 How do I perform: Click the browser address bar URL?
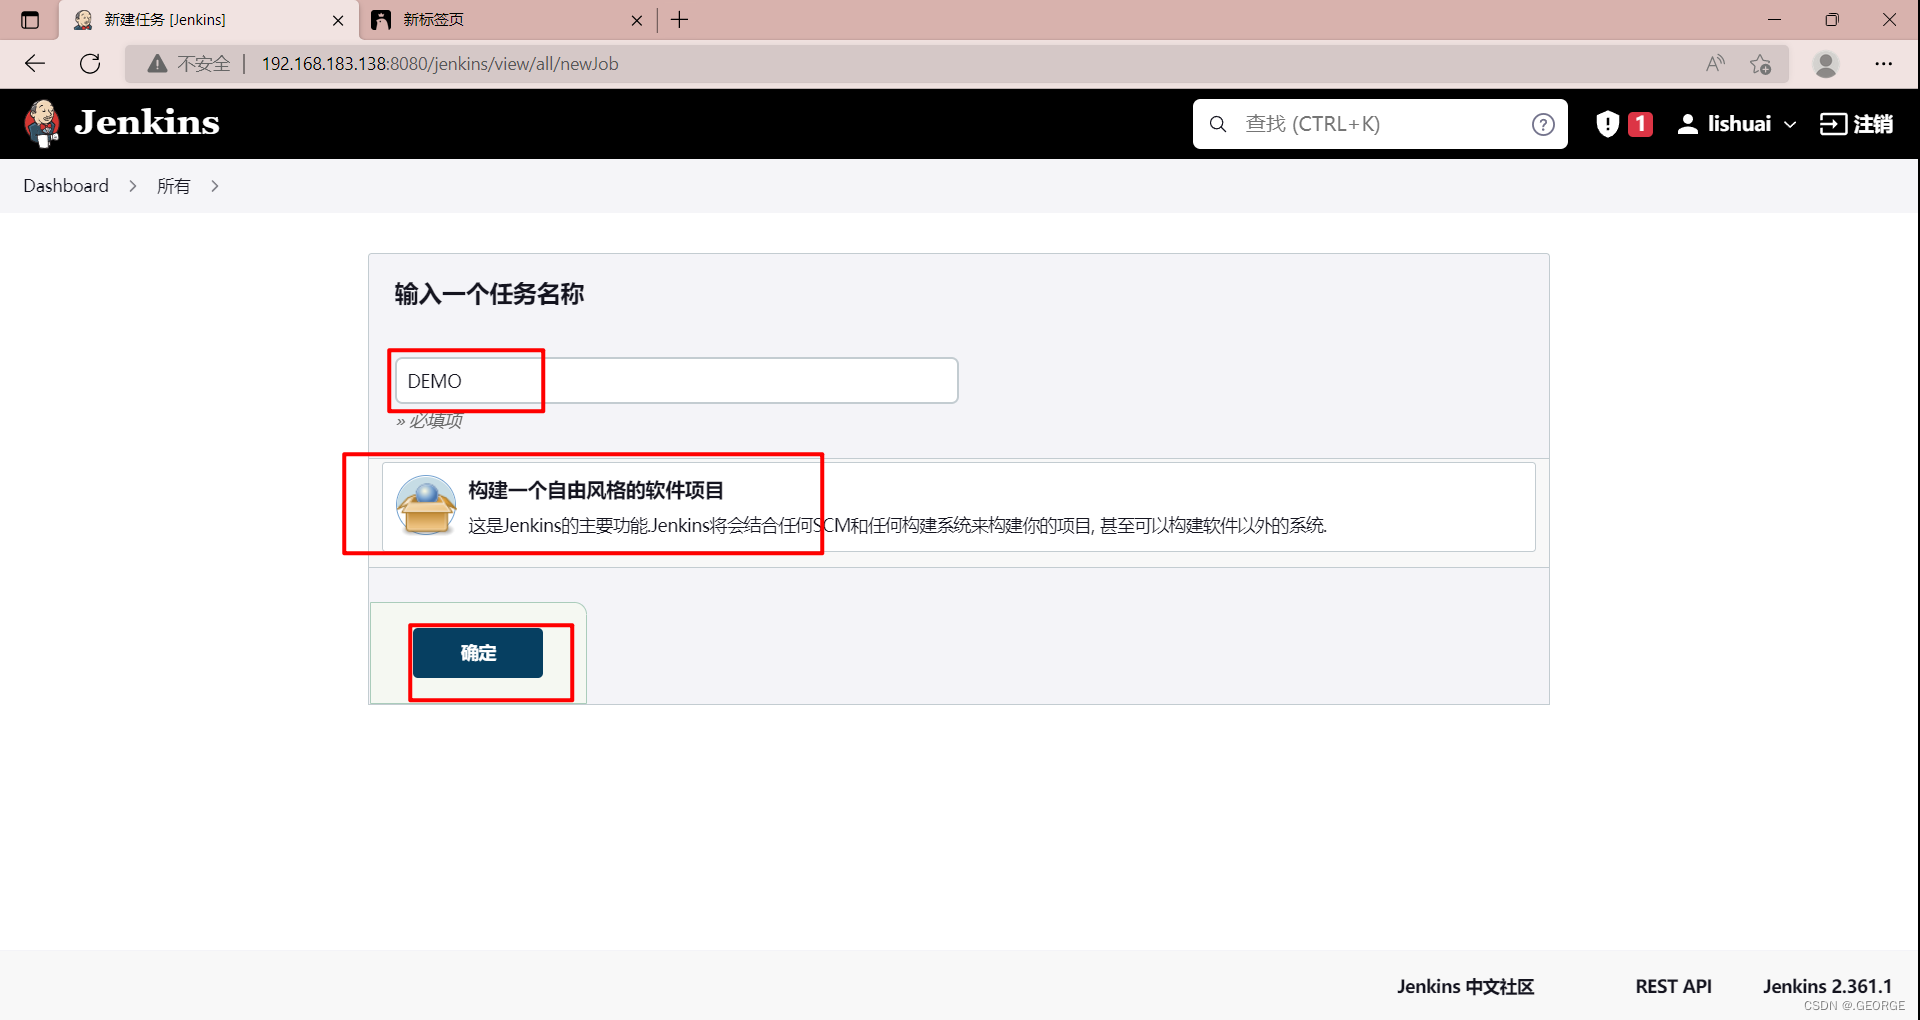[440, 64]
